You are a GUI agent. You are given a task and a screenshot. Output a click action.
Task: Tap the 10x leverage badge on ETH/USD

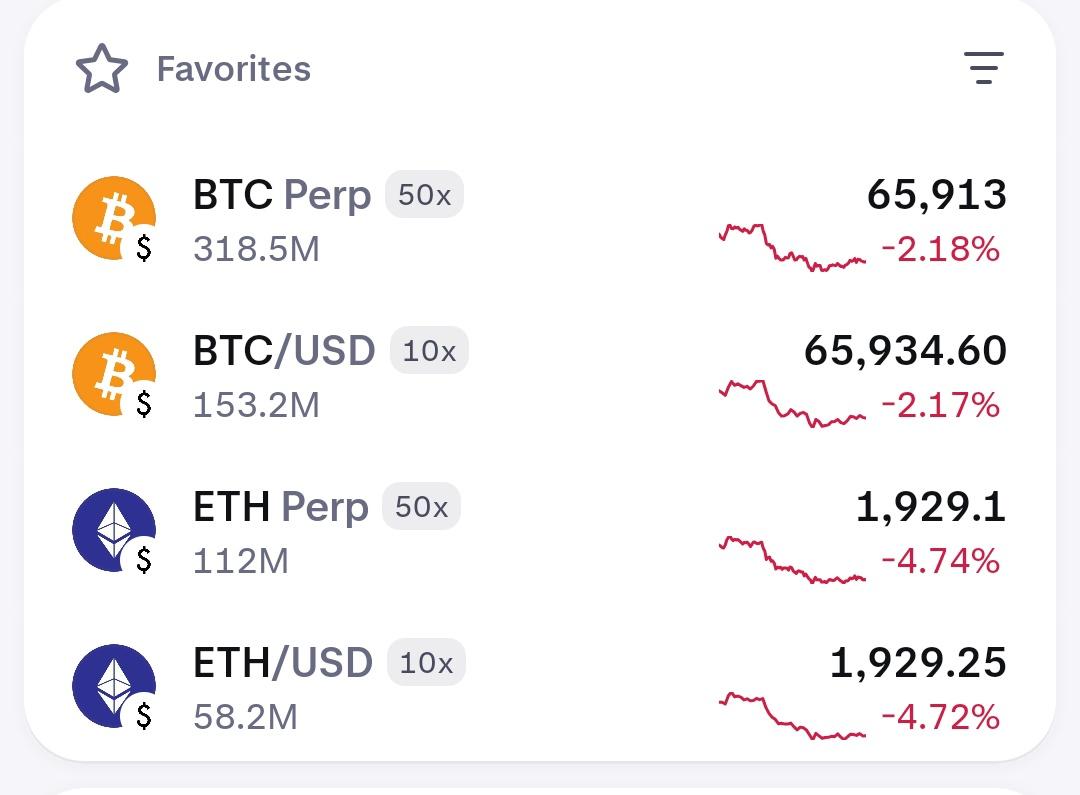(x=426, y=663)
